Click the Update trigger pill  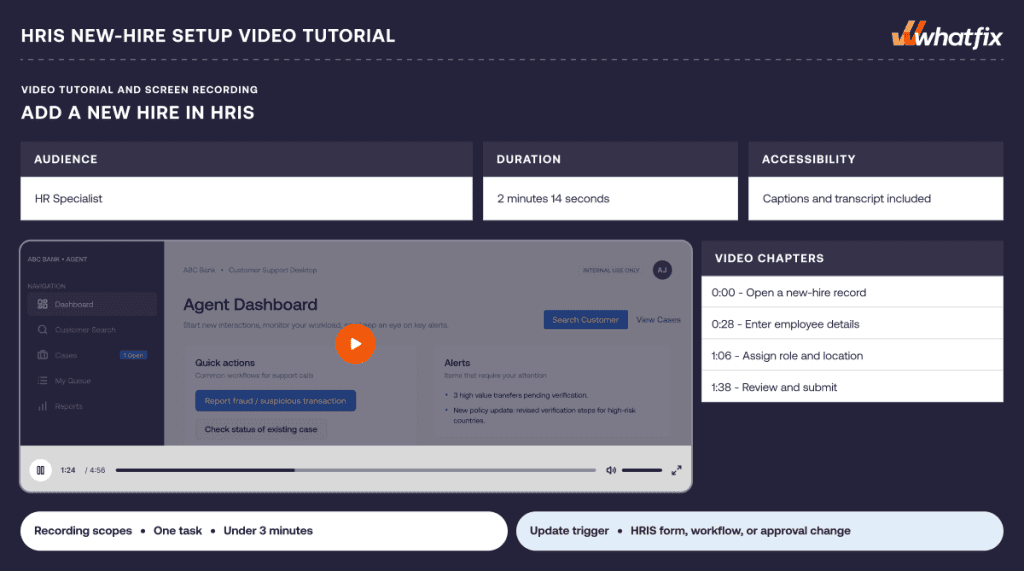coord(760,530)
